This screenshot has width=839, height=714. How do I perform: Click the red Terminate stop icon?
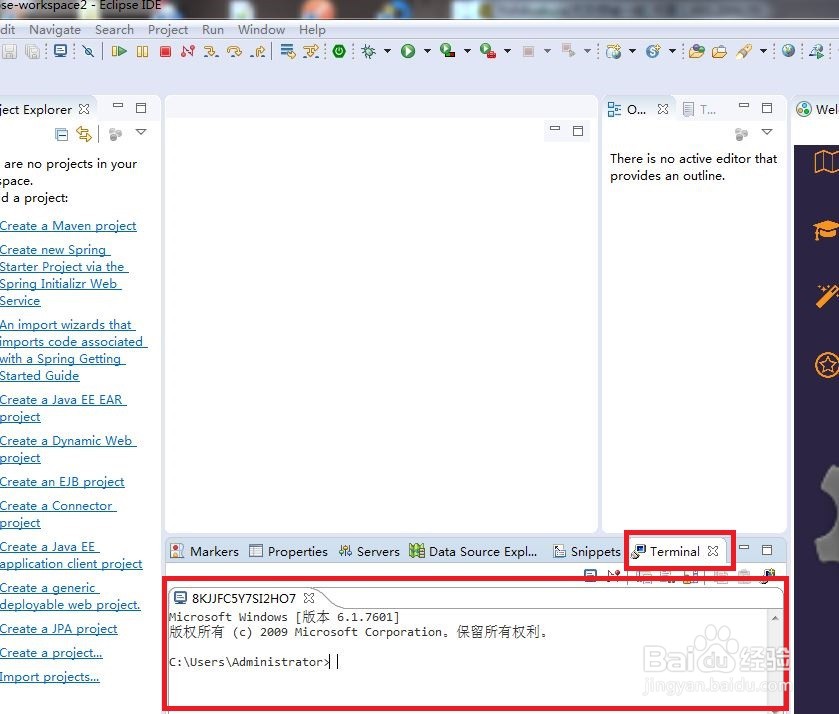[x=165, y=51]
